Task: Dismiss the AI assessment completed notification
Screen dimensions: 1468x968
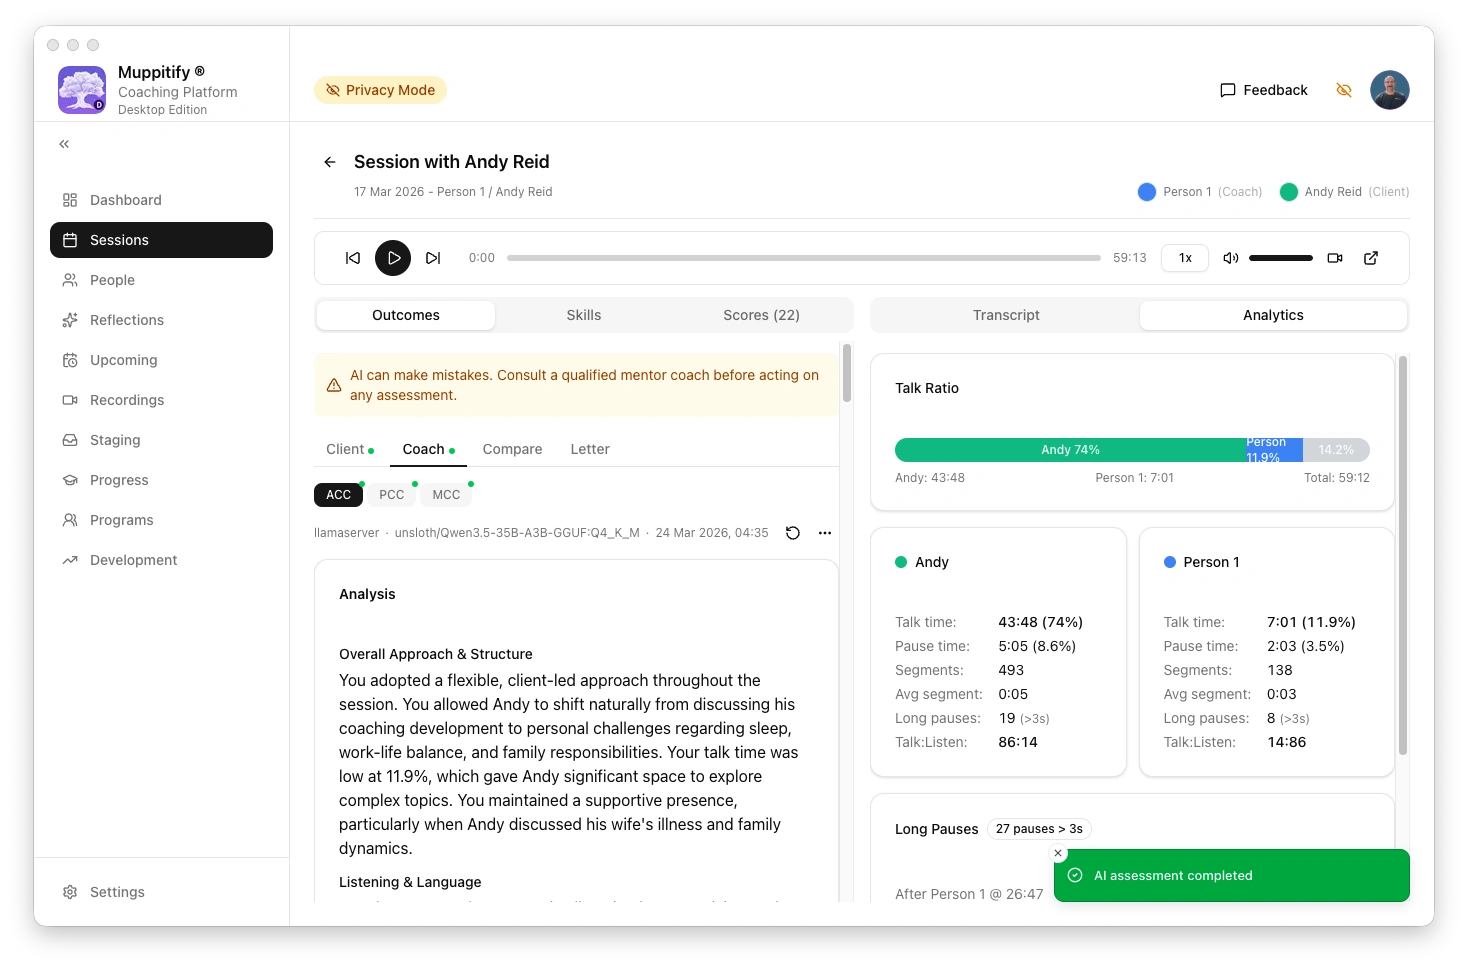Action: tap(1058, 853)
